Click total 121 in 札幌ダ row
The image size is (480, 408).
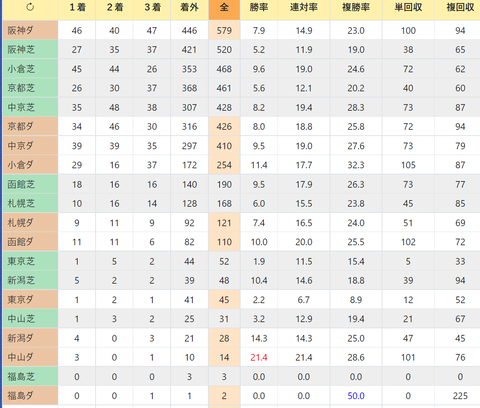[x=224, y=223]
